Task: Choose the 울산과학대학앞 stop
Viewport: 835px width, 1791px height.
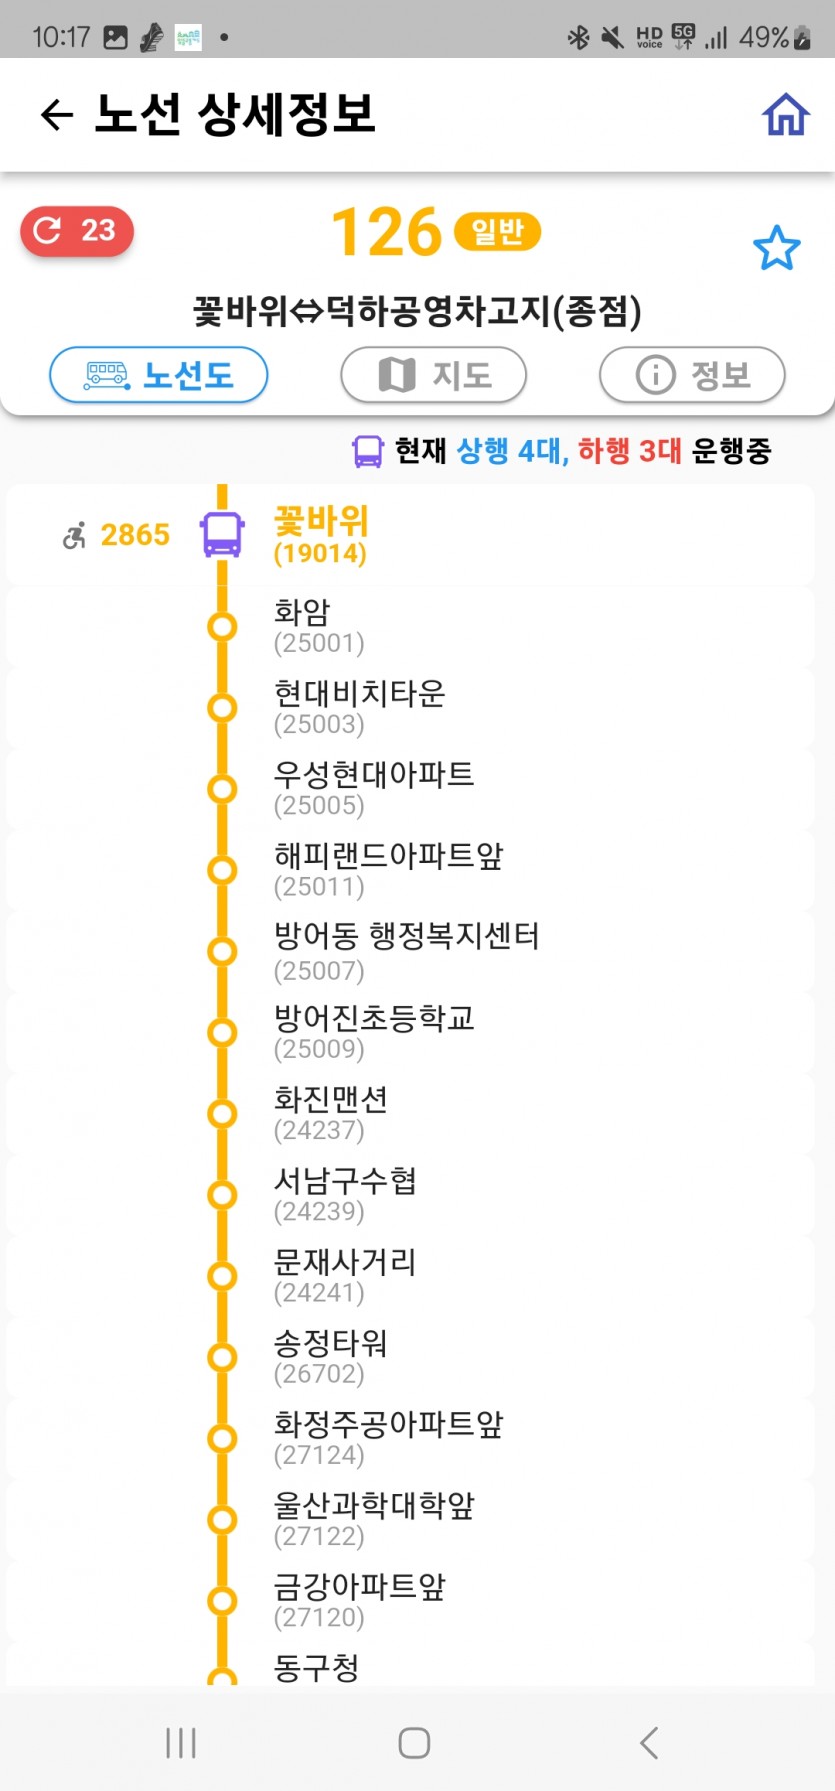Action: (x=373, y=1519)
